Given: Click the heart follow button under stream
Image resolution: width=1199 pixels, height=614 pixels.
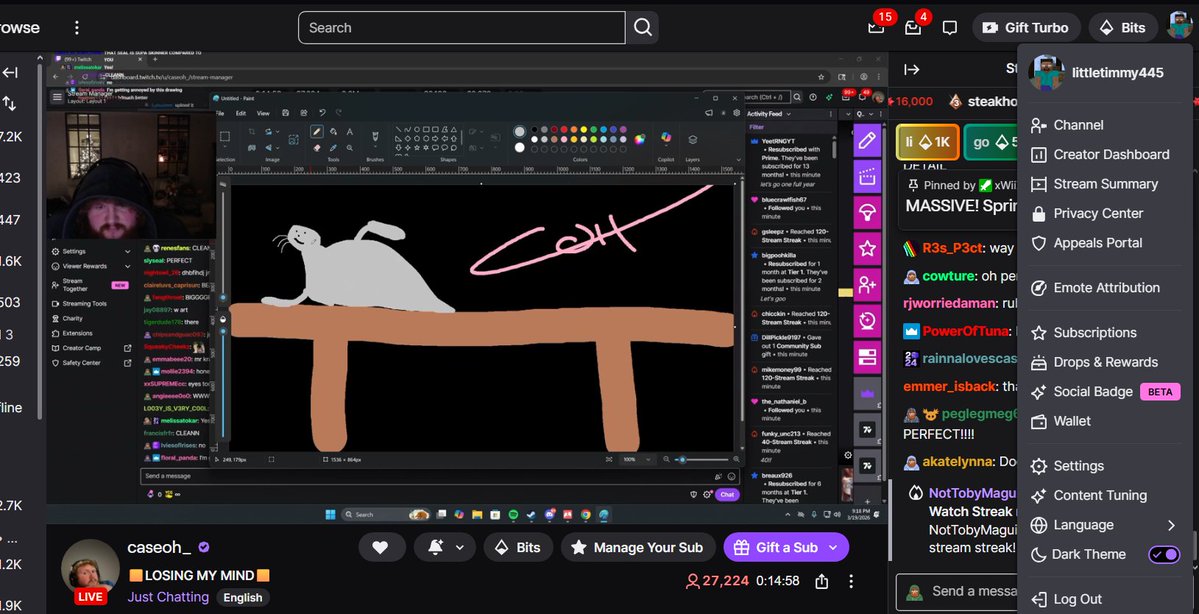Looking at the screenshot, I should [380, 547].
